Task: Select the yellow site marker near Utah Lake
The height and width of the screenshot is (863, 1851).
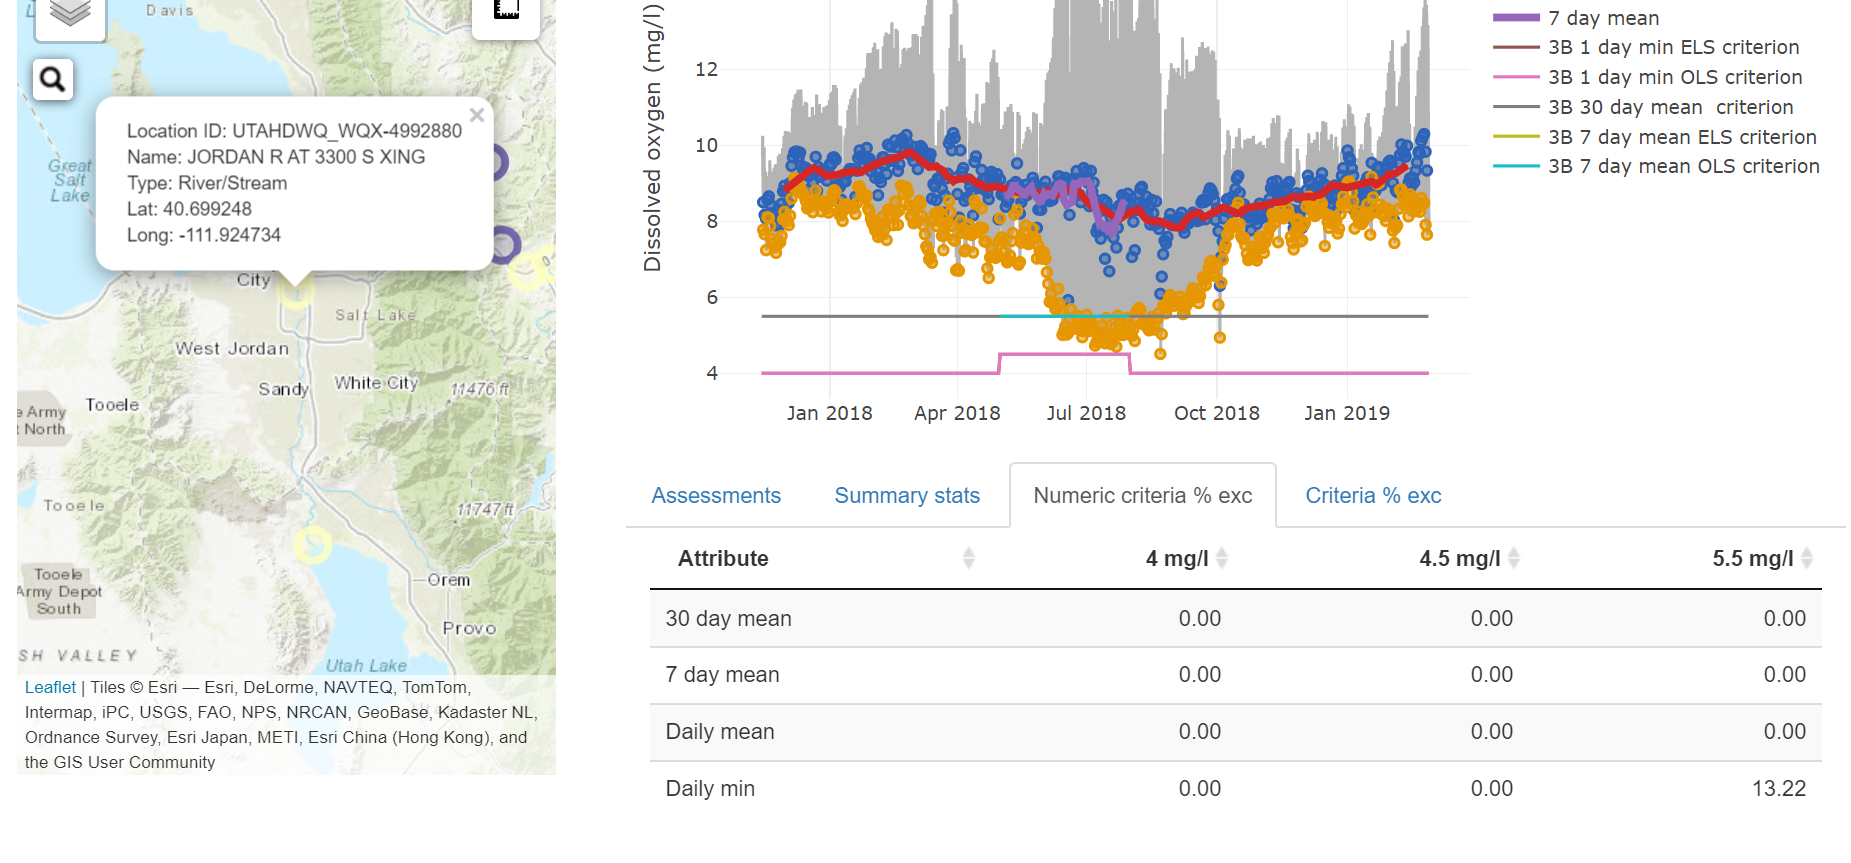Action: tap(313, 544)
